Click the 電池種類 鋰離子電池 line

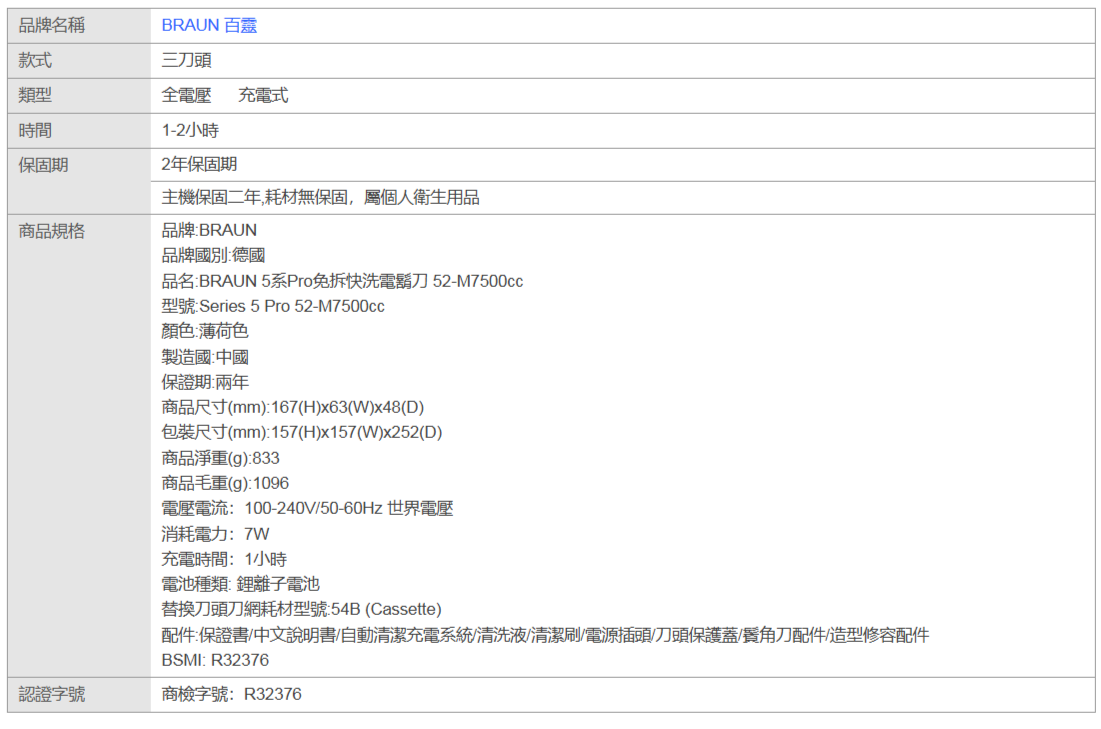click(240, 584)
